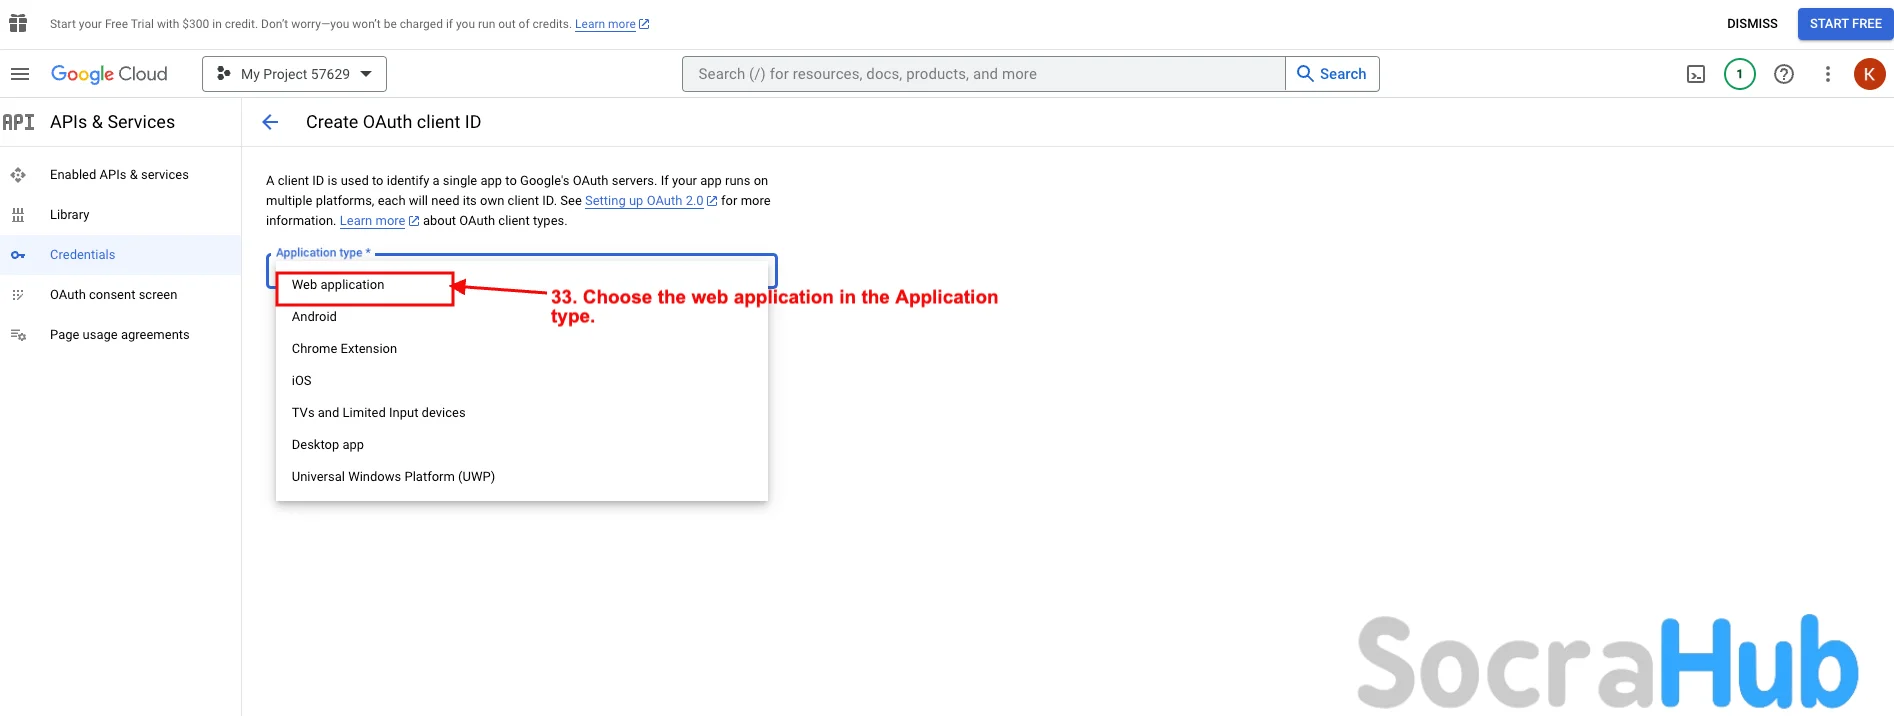Focus the resources search field

click(x=983, y=74)
